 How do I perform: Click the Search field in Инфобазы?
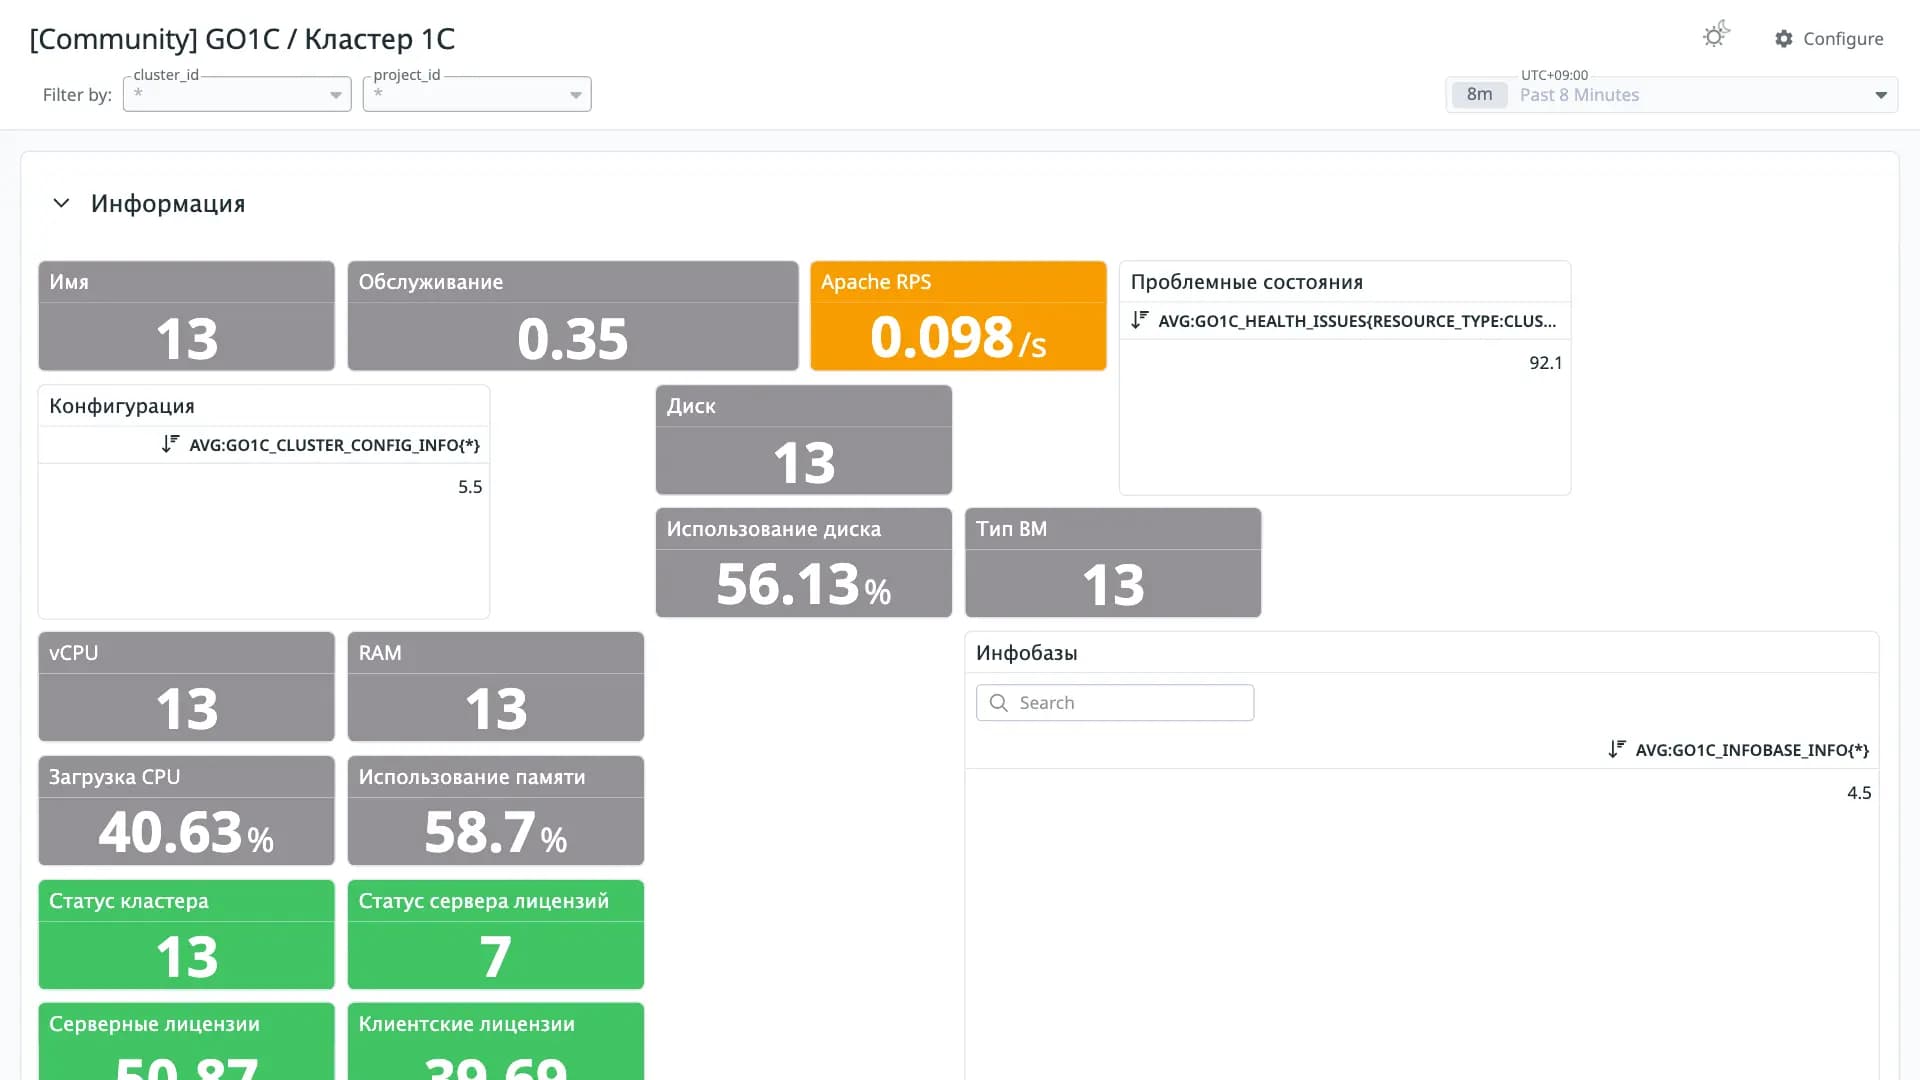[1115, 703]
